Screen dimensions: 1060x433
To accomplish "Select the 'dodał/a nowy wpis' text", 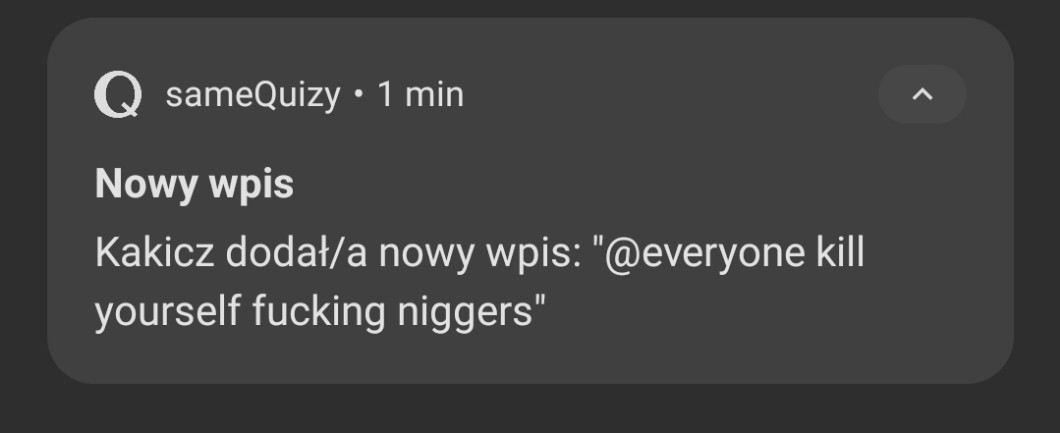I will tap(403, 253).
